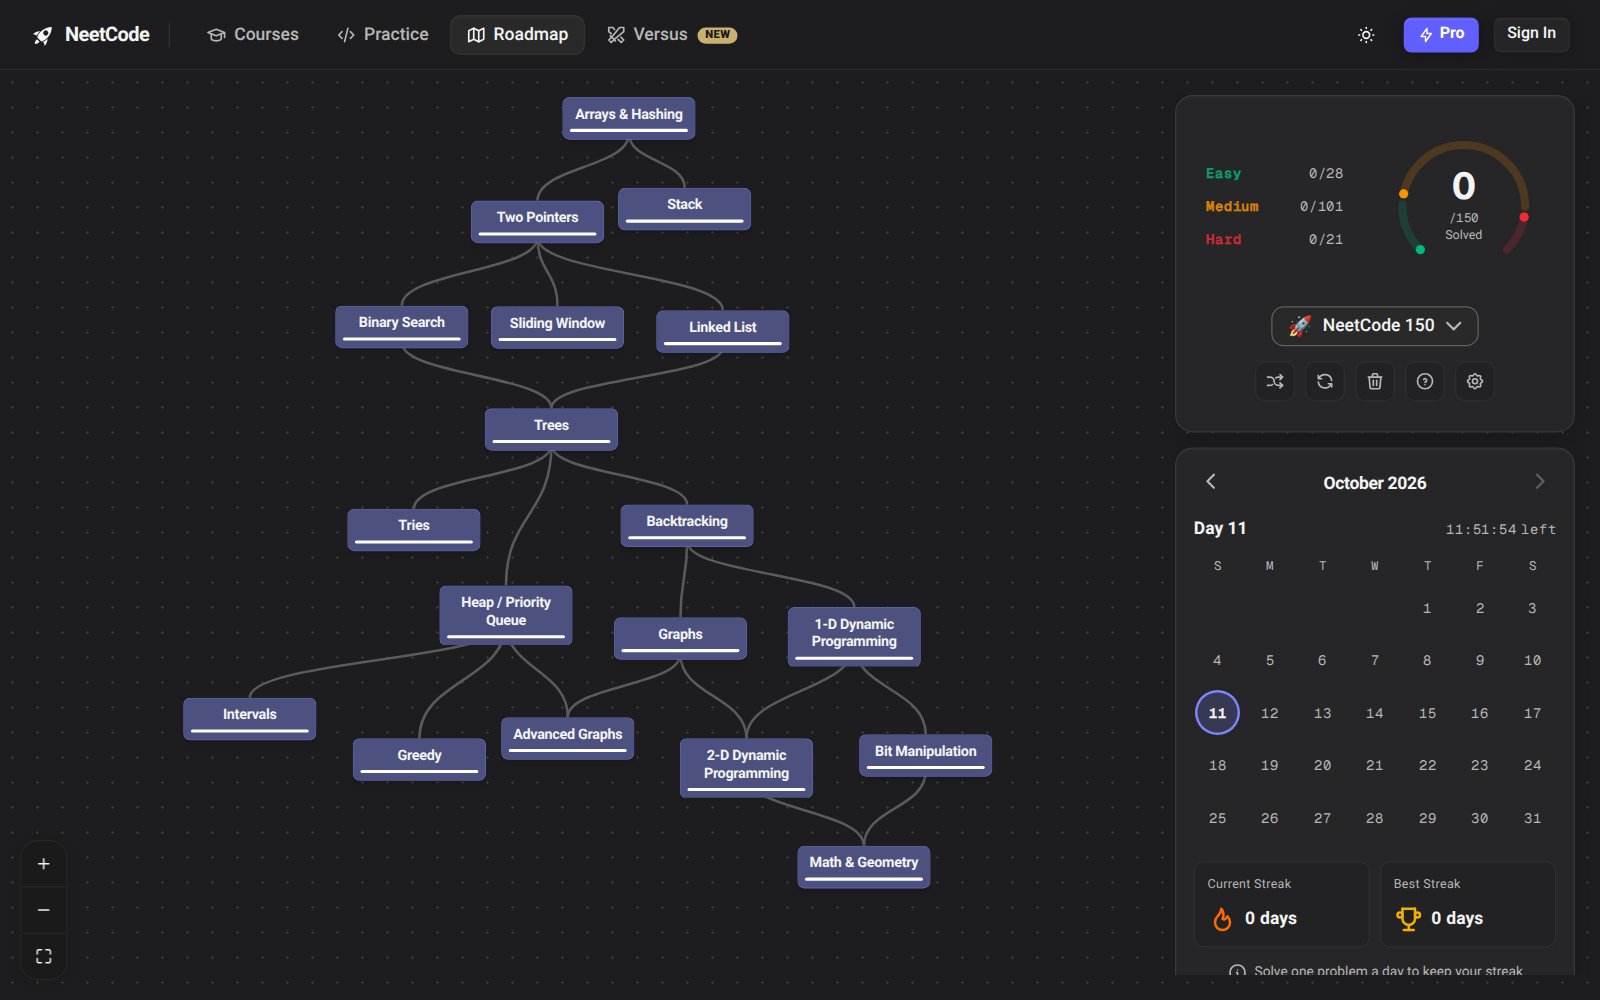
Task: Go to the next calendar month
Action: point(1540,482)
